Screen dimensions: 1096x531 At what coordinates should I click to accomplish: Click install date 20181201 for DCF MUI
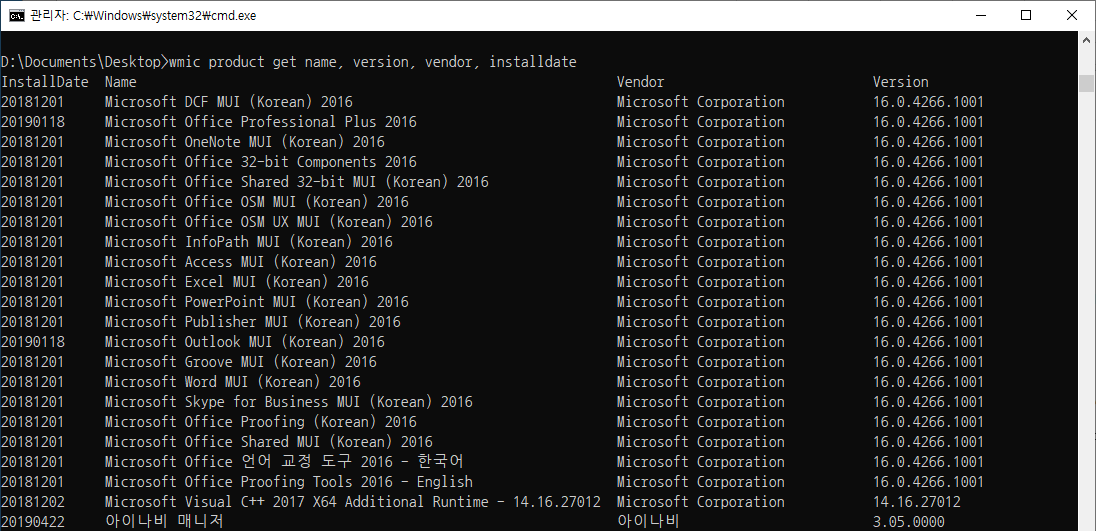33,102
